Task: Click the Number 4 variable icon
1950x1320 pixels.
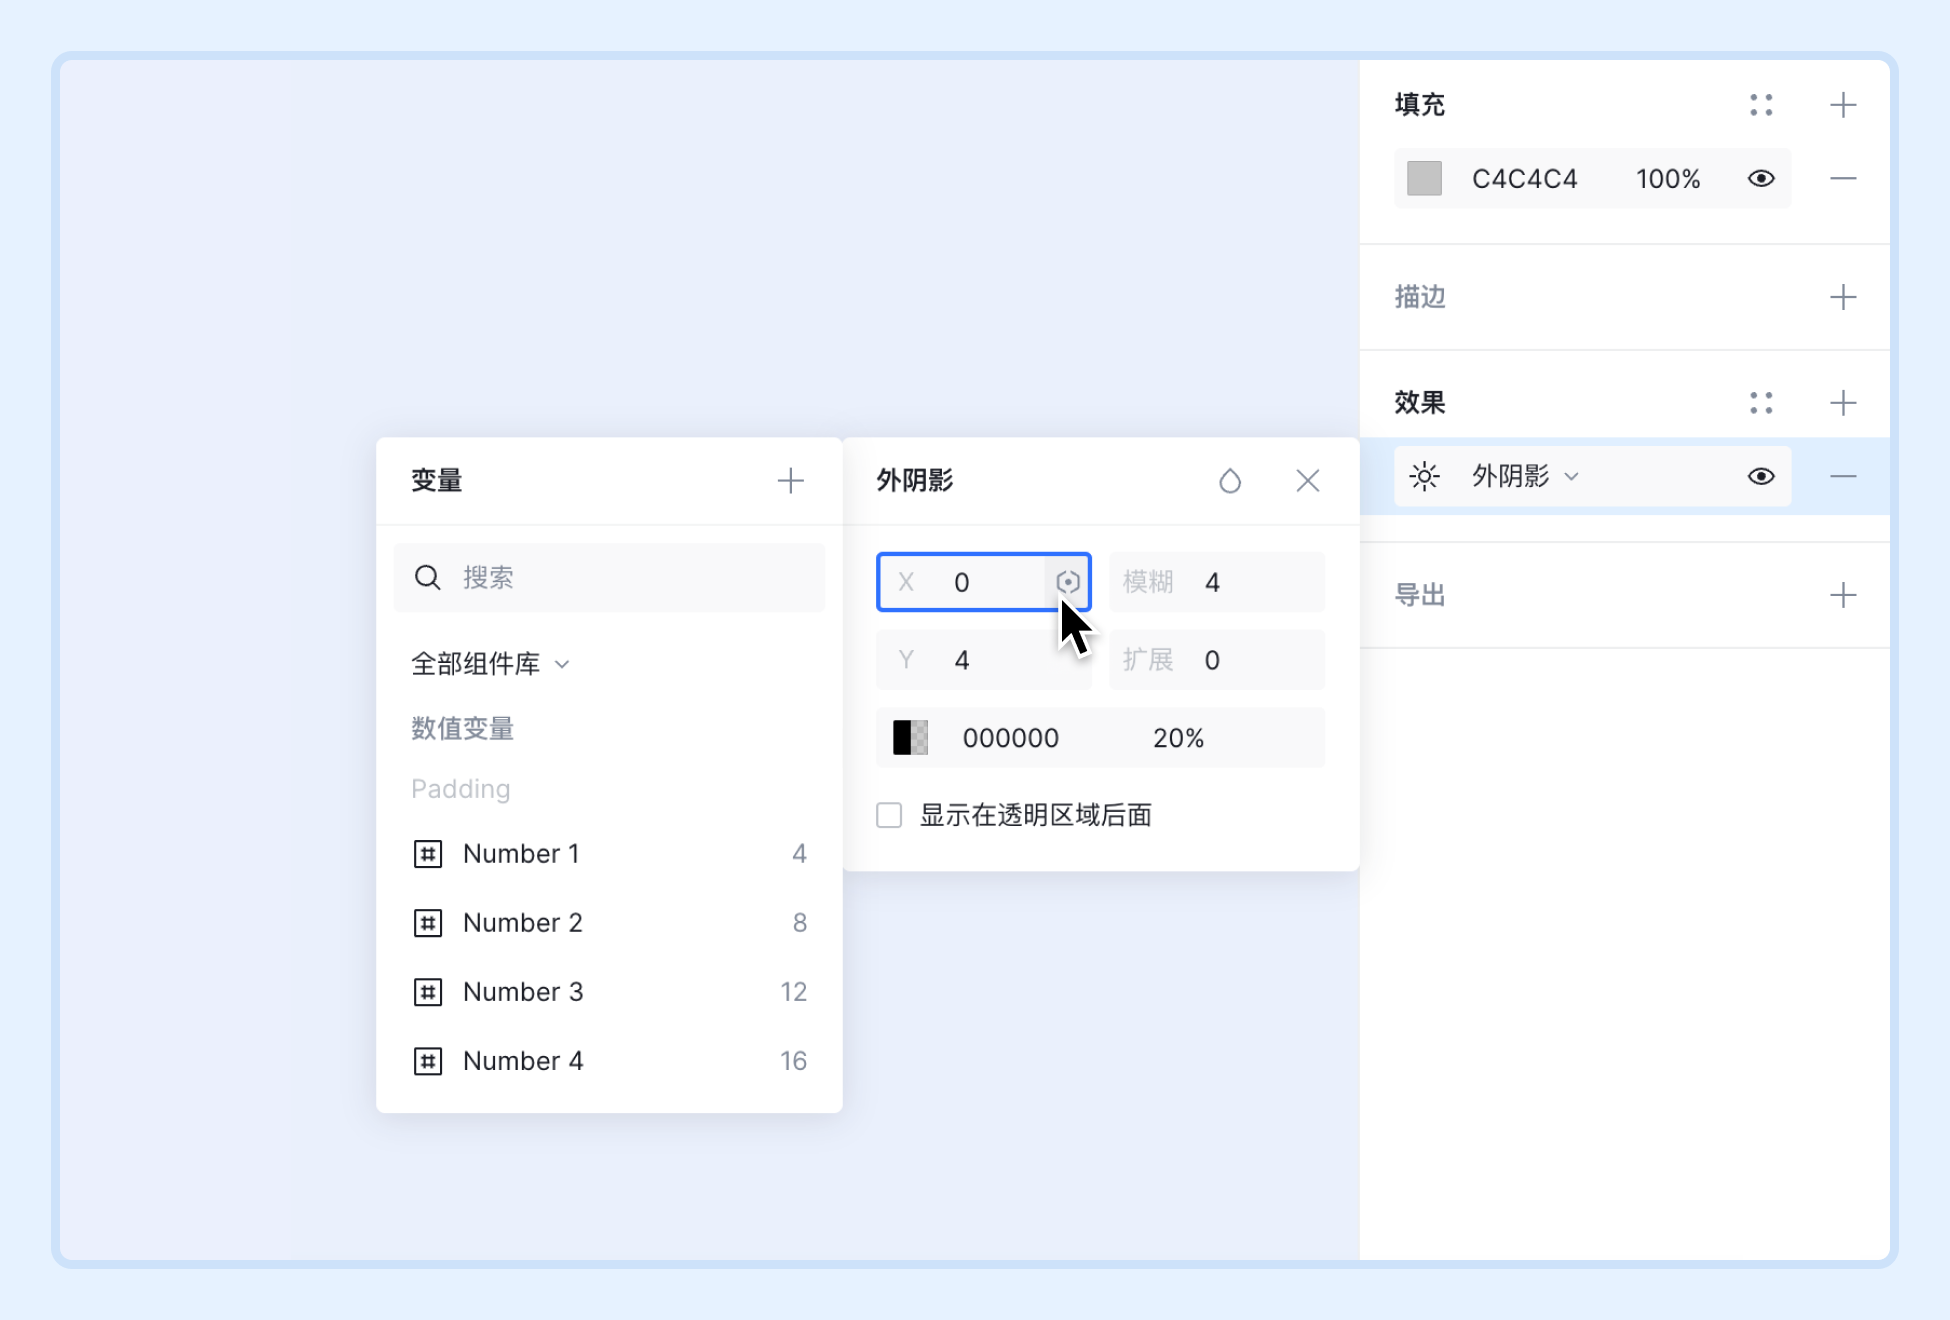Action: 428,1061
